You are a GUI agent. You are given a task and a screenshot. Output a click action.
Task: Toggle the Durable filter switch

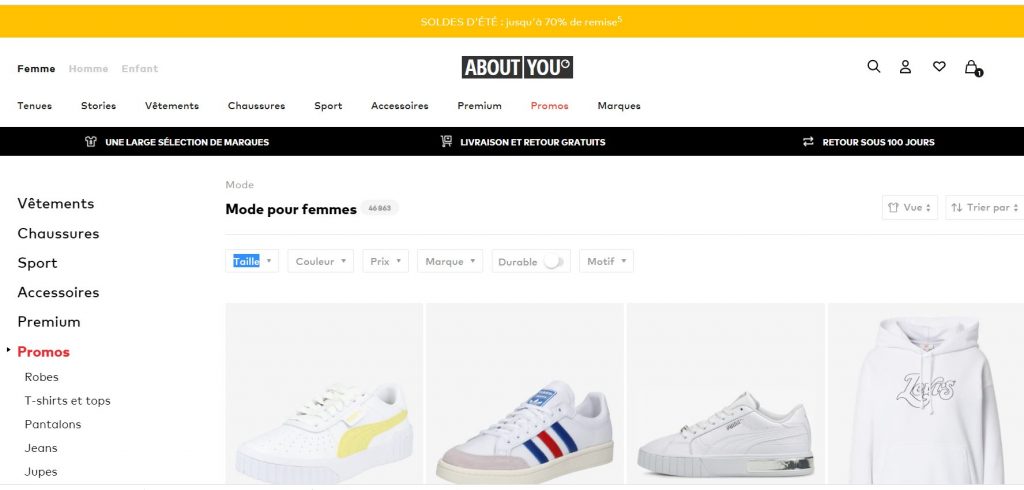tap(553, 262)
